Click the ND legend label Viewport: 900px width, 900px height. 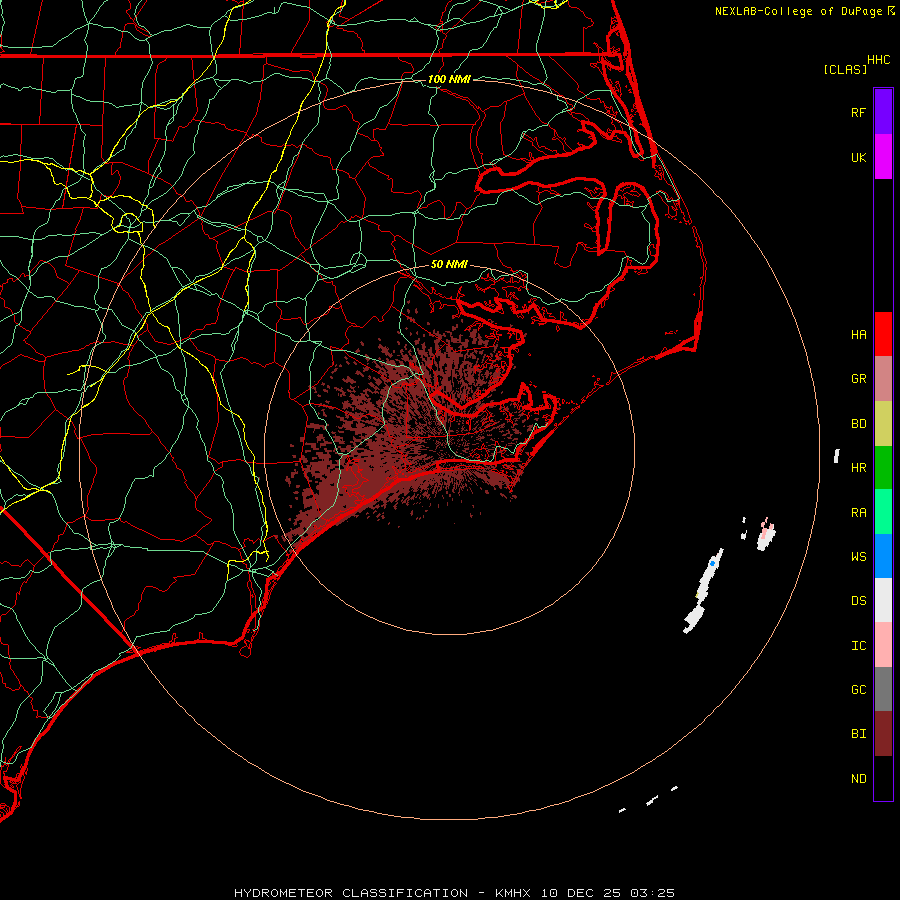[858, 779]
